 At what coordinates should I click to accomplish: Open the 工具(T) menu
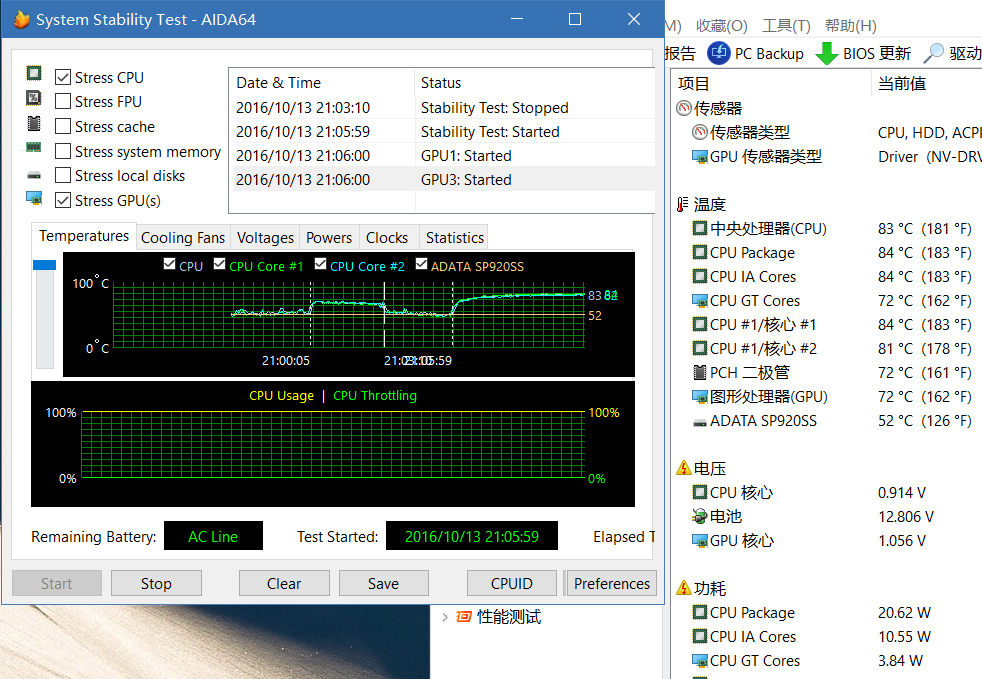(x=786, y=26)
